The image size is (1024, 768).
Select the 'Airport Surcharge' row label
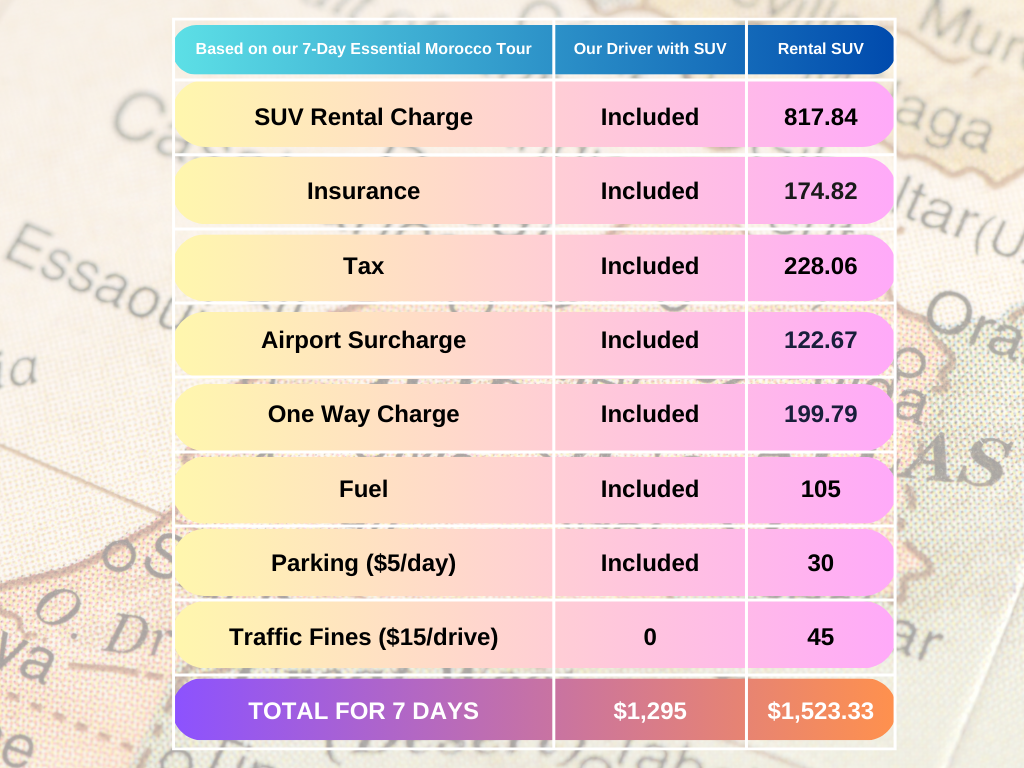363,340
